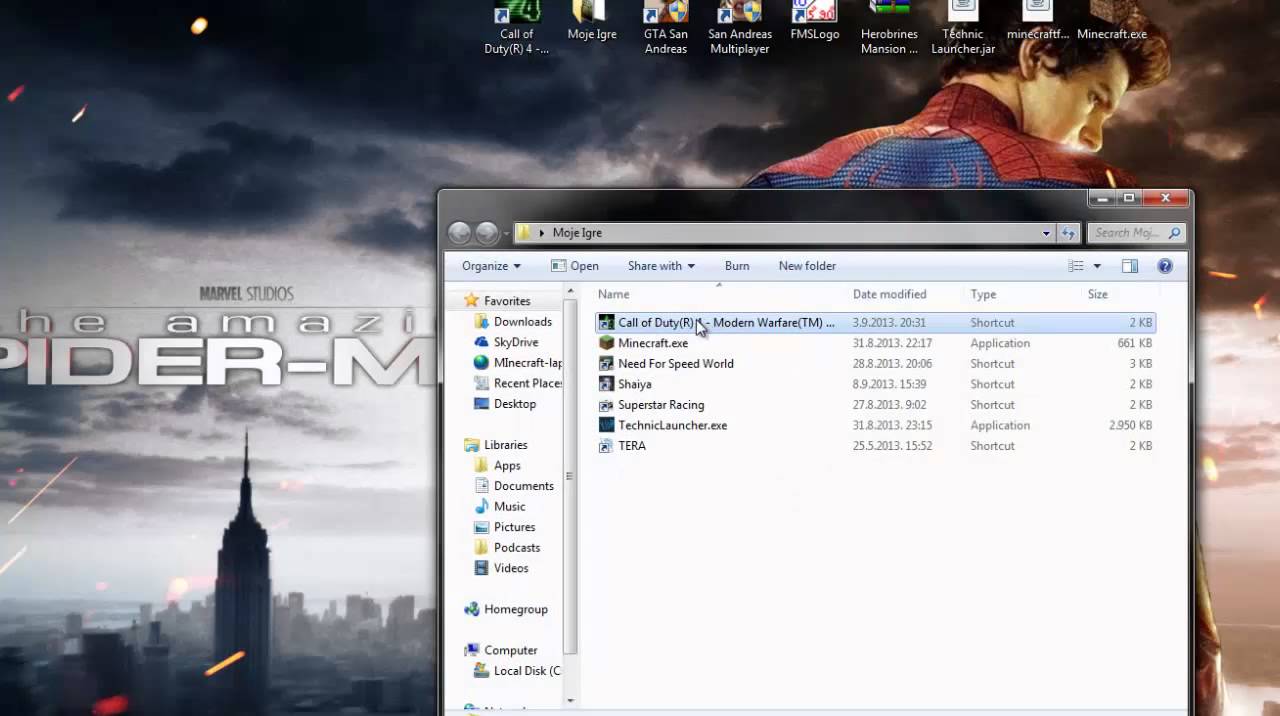Click the Forward navigation arrow in Explorer
Image resolution: width=1280 pixels, height=716 pixels.
[x=487, y=233]
